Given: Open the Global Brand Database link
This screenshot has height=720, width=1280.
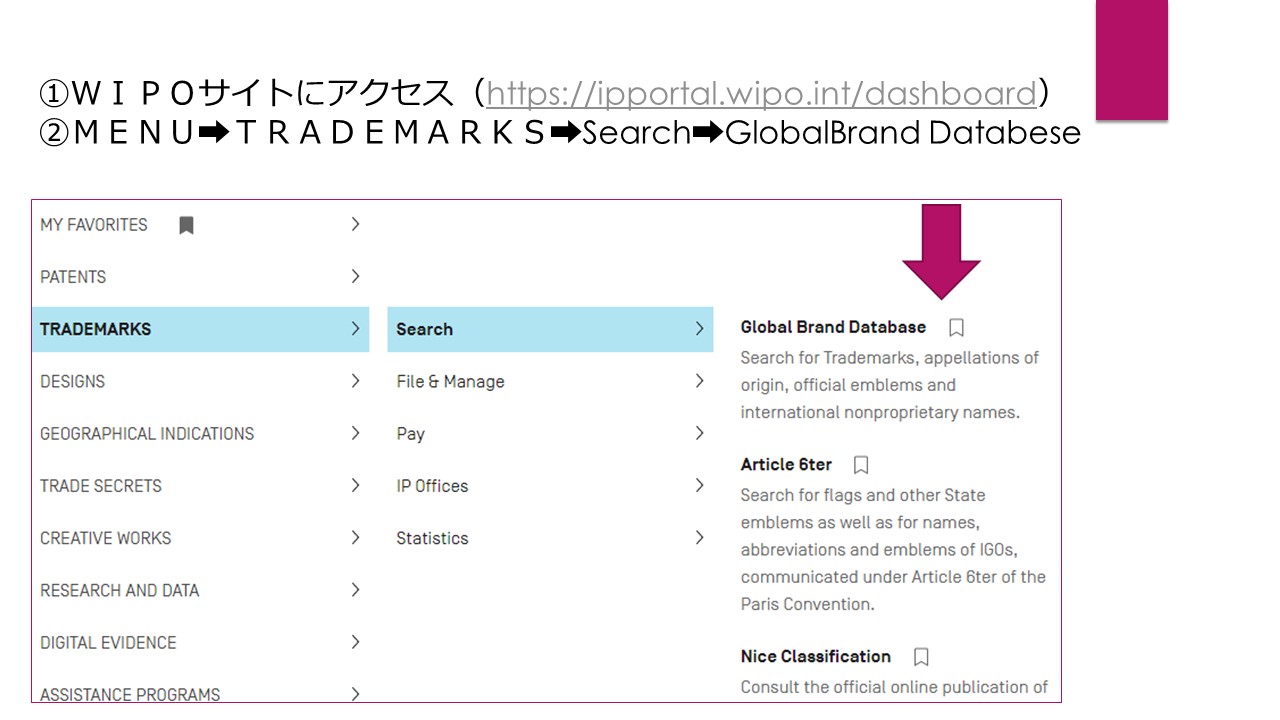Looking at the screenshot, I should tap(833, 327).
